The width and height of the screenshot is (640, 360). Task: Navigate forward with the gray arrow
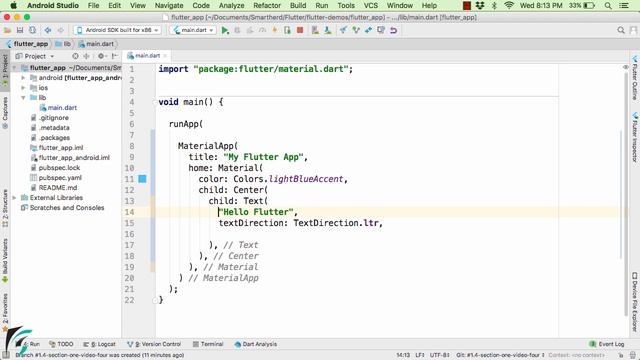click(60, 30)
